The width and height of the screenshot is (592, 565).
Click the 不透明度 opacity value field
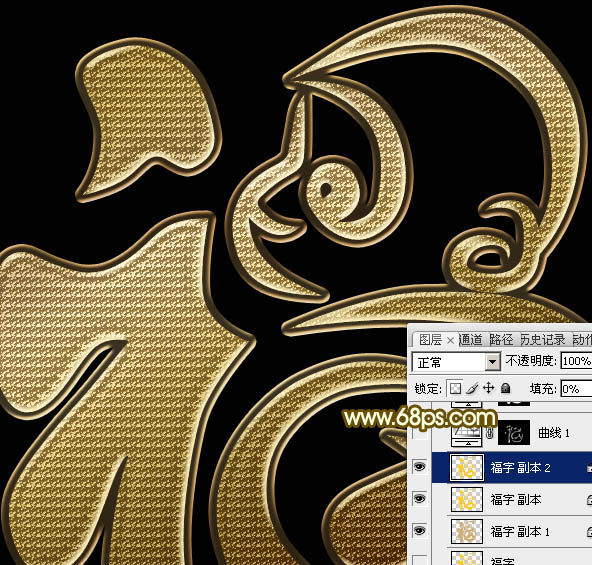click(577, 361)
